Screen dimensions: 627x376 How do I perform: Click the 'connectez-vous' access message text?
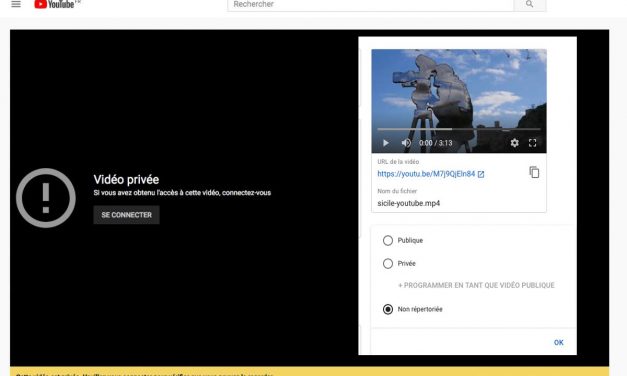coord(182,193)
